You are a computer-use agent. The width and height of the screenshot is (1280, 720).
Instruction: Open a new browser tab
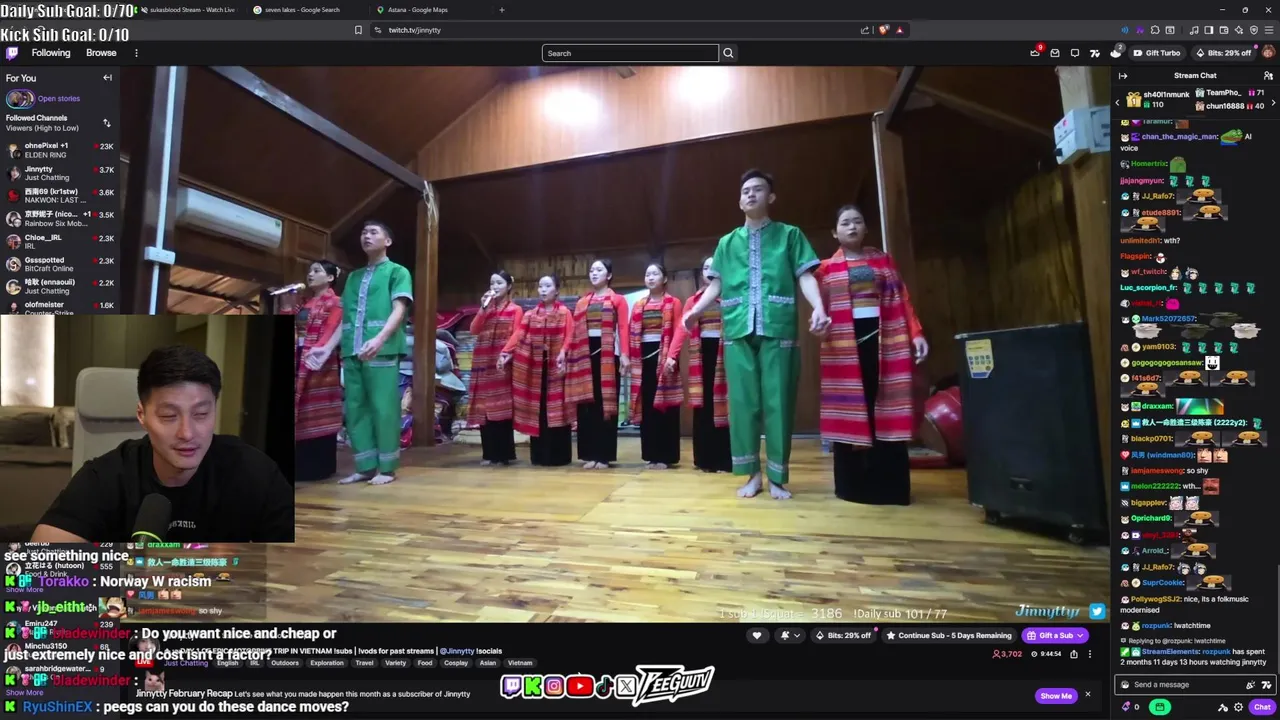pos(502,10)
